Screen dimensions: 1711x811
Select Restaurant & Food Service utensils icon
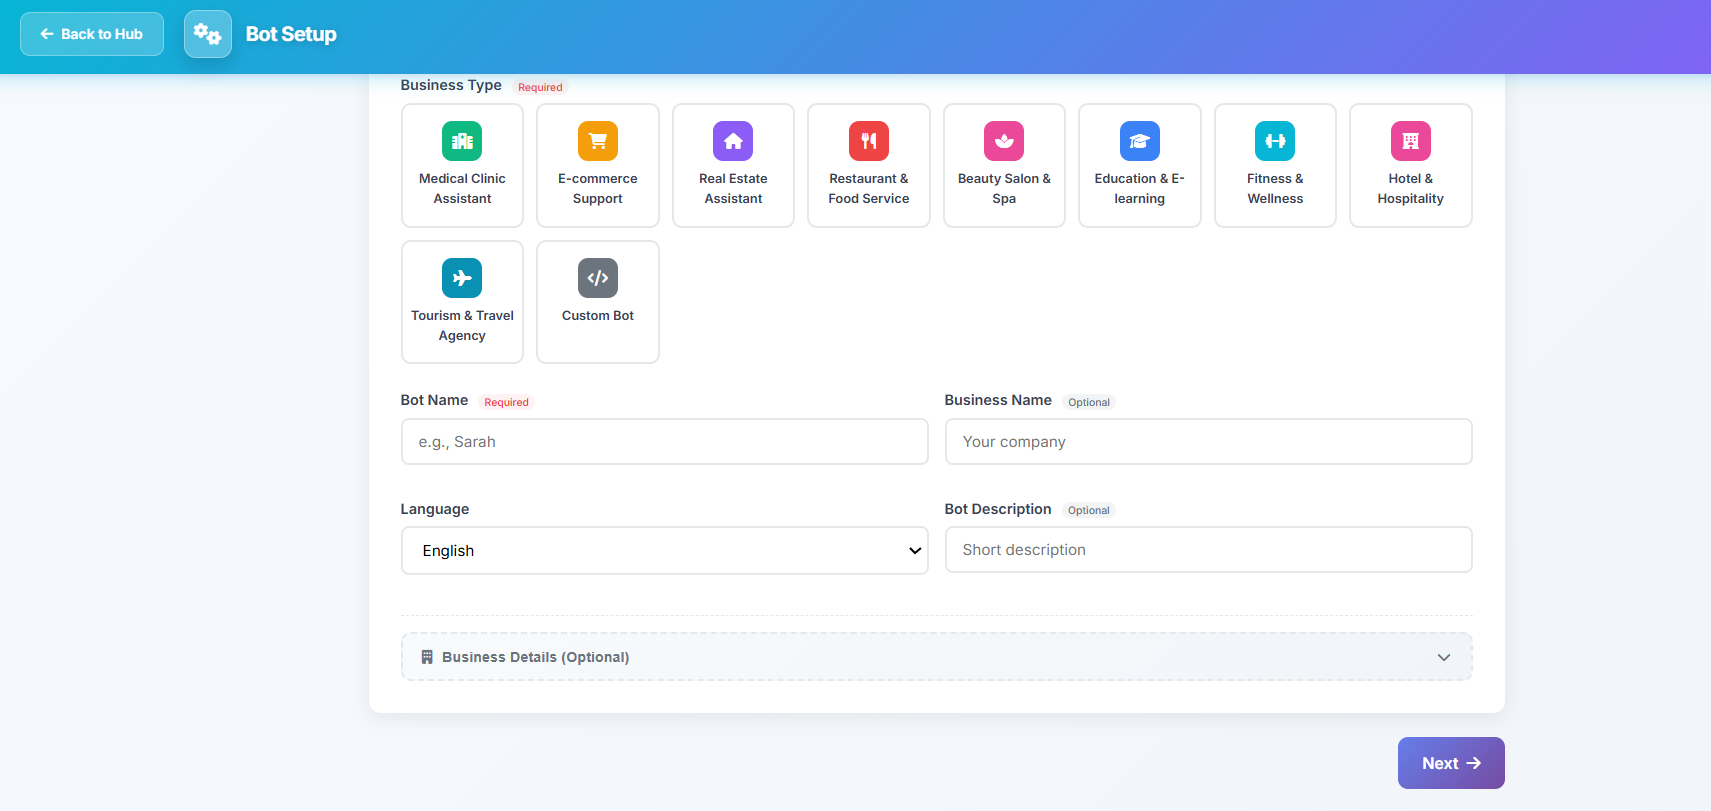point(869,141)
